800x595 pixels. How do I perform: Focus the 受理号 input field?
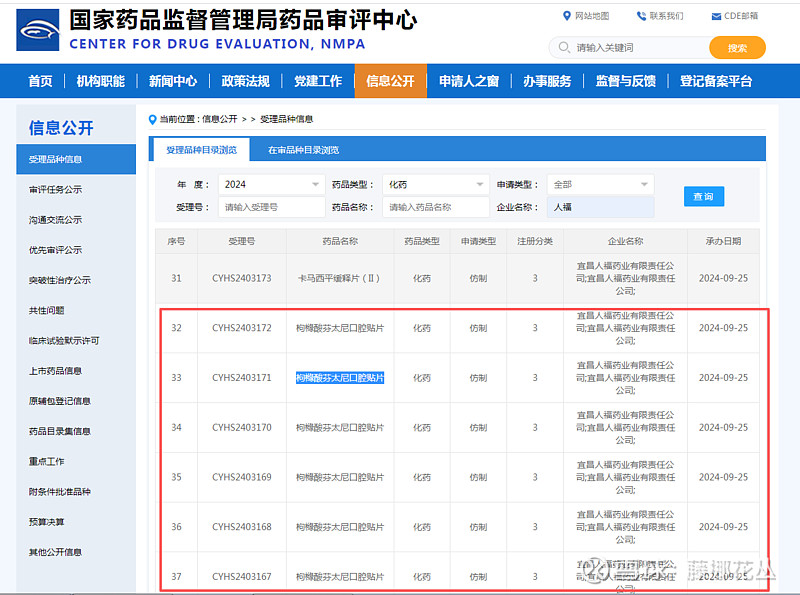point(270,207)
